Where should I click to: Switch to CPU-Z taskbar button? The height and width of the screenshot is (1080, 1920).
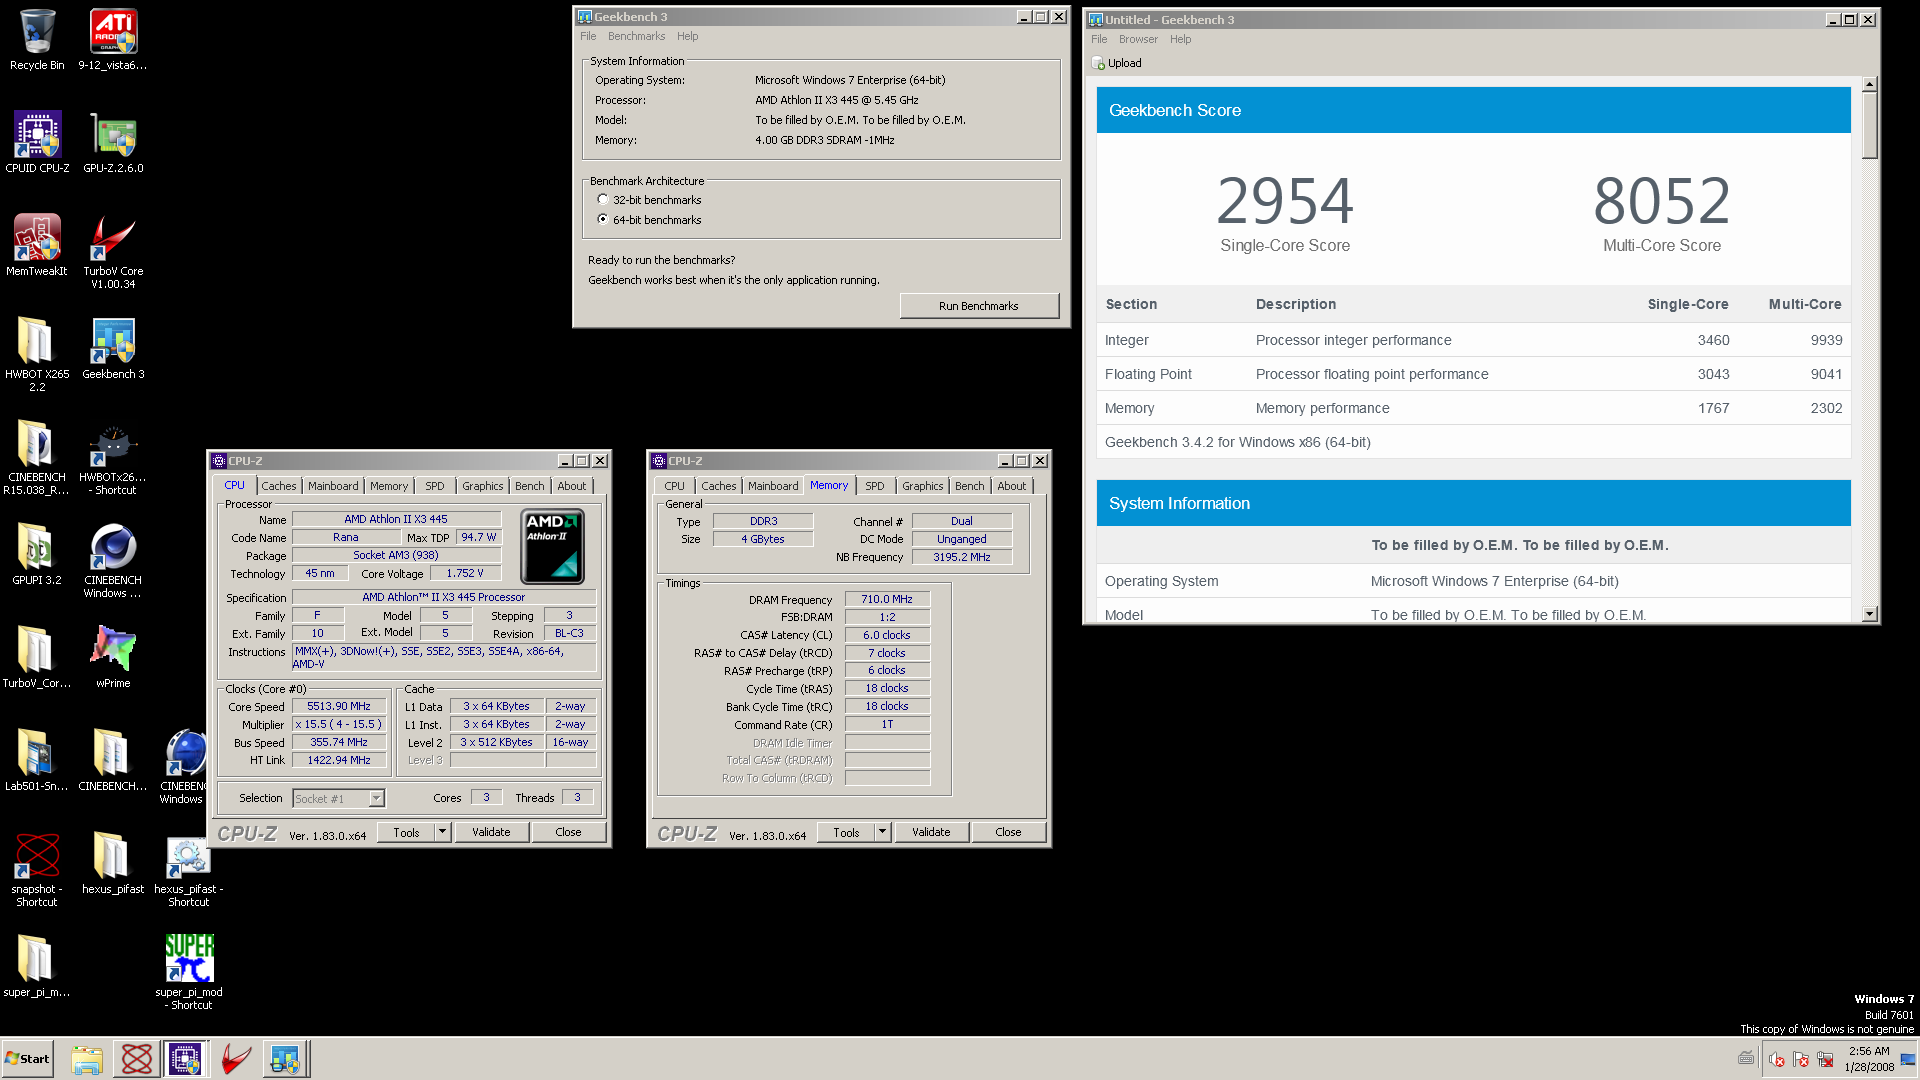[185, 1059]
